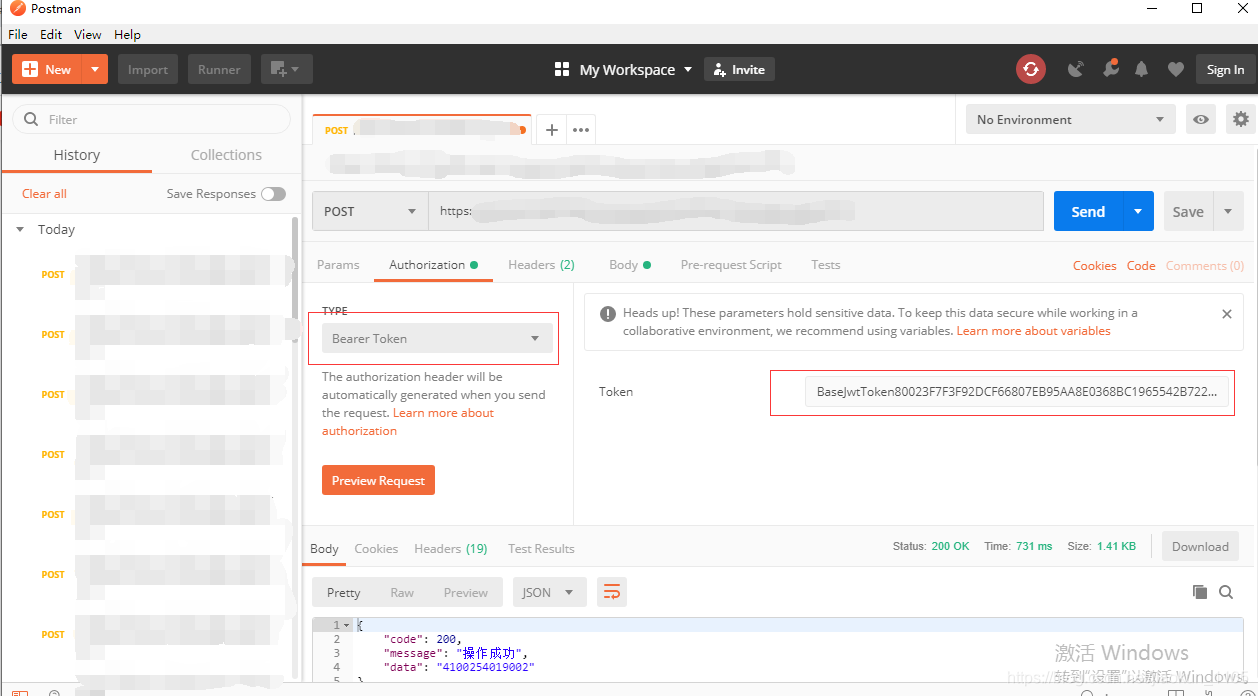Search the response with magnifier icon
This screenshot has width=1258, height=696.
1226,592
